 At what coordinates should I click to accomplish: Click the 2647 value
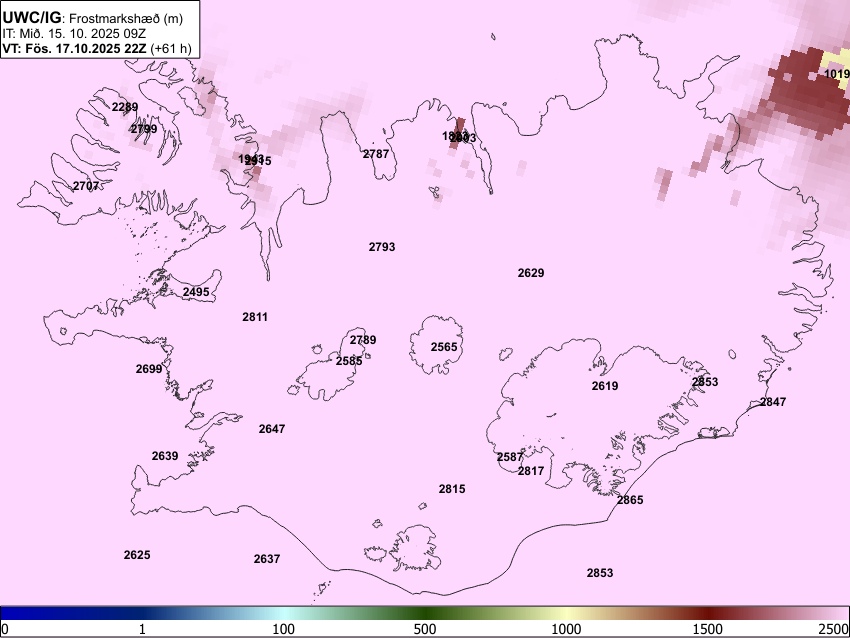(x=272, y=429)
